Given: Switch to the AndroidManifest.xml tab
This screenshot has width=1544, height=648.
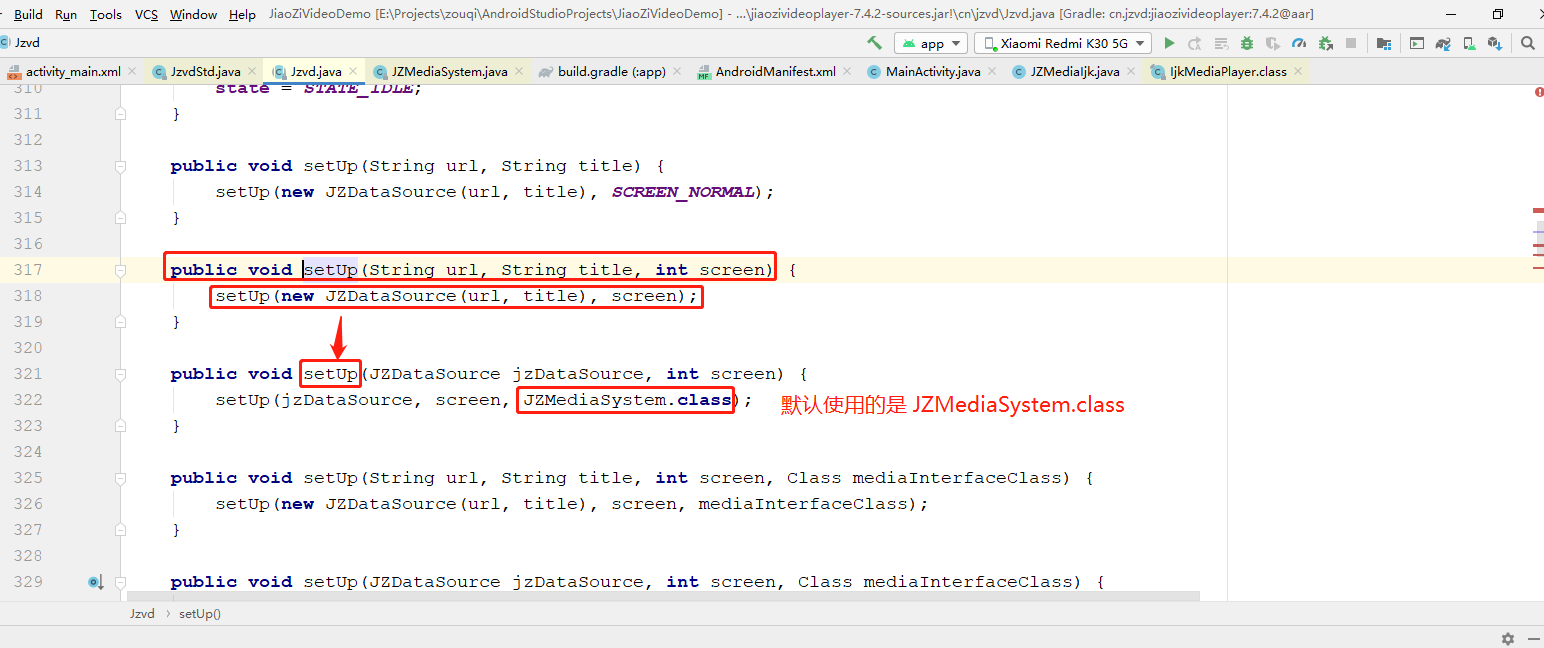Looking at the screenshot, I should click(x=776, y=72).
